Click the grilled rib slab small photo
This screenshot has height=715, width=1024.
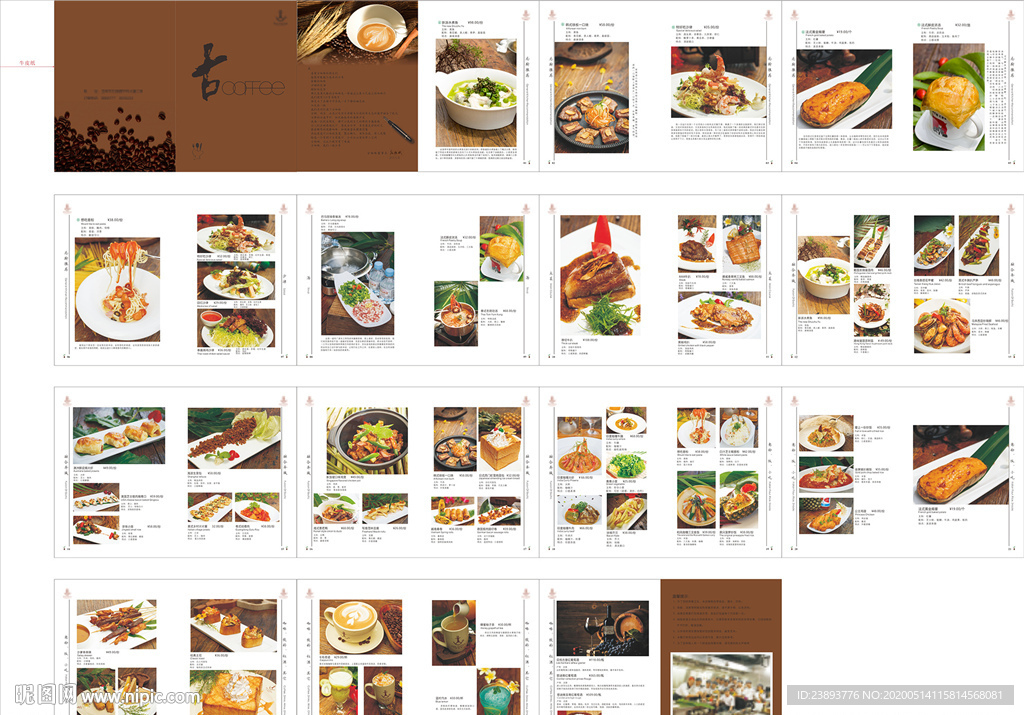coord(741,244)
